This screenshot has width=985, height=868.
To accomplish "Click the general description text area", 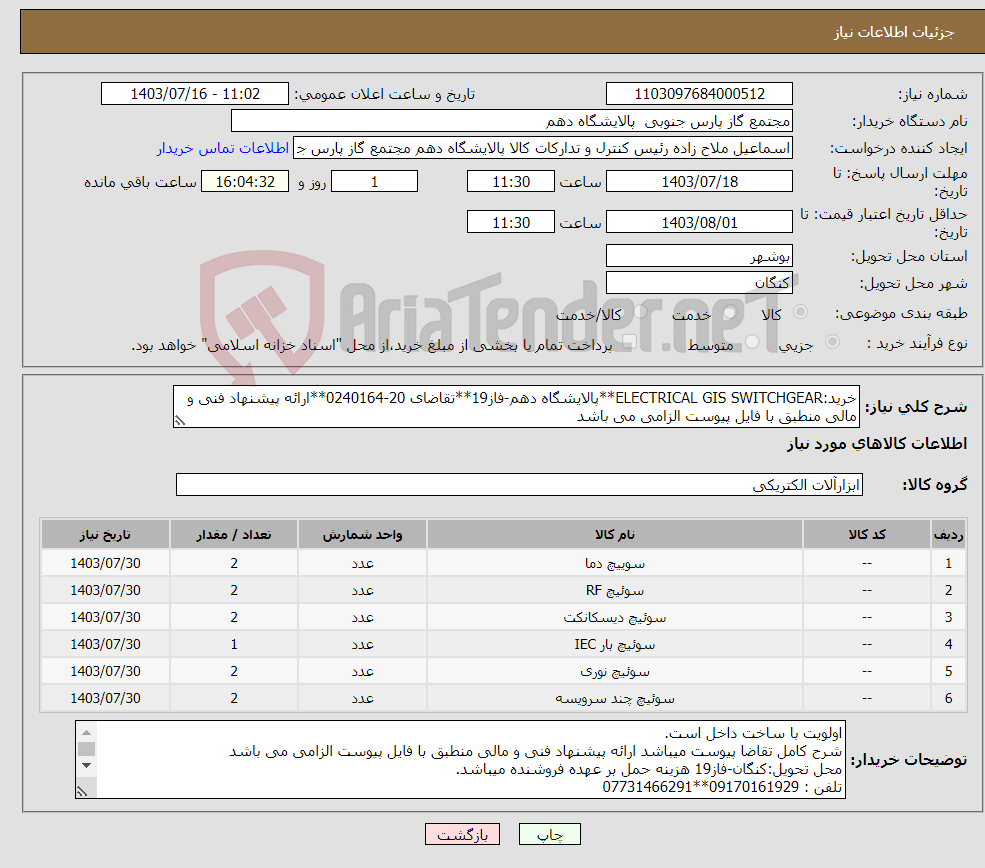I will click(516, 407).
